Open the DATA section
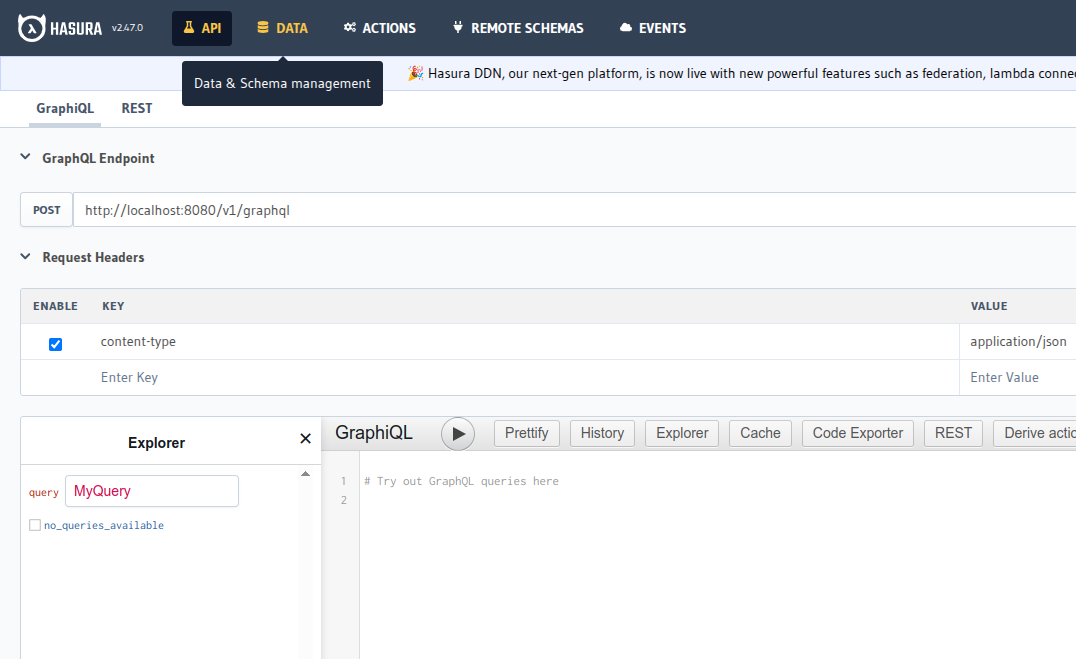Viewport: 1076px width, 659px height. coord(282,28)
